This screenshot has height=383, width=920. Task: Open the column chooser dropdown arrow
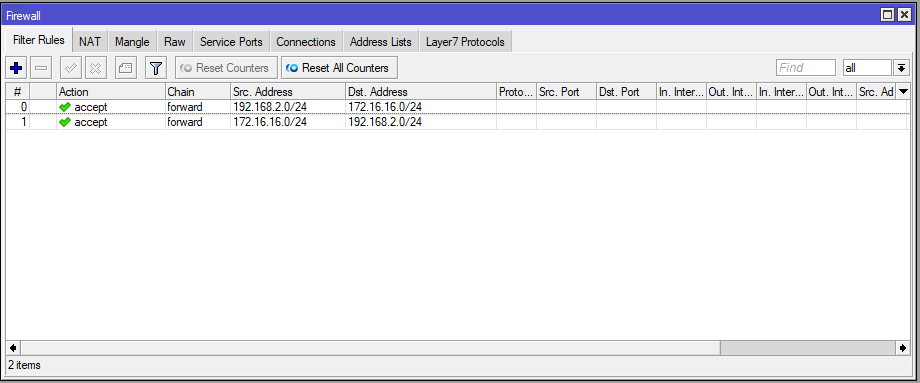(x=903, y=91)
